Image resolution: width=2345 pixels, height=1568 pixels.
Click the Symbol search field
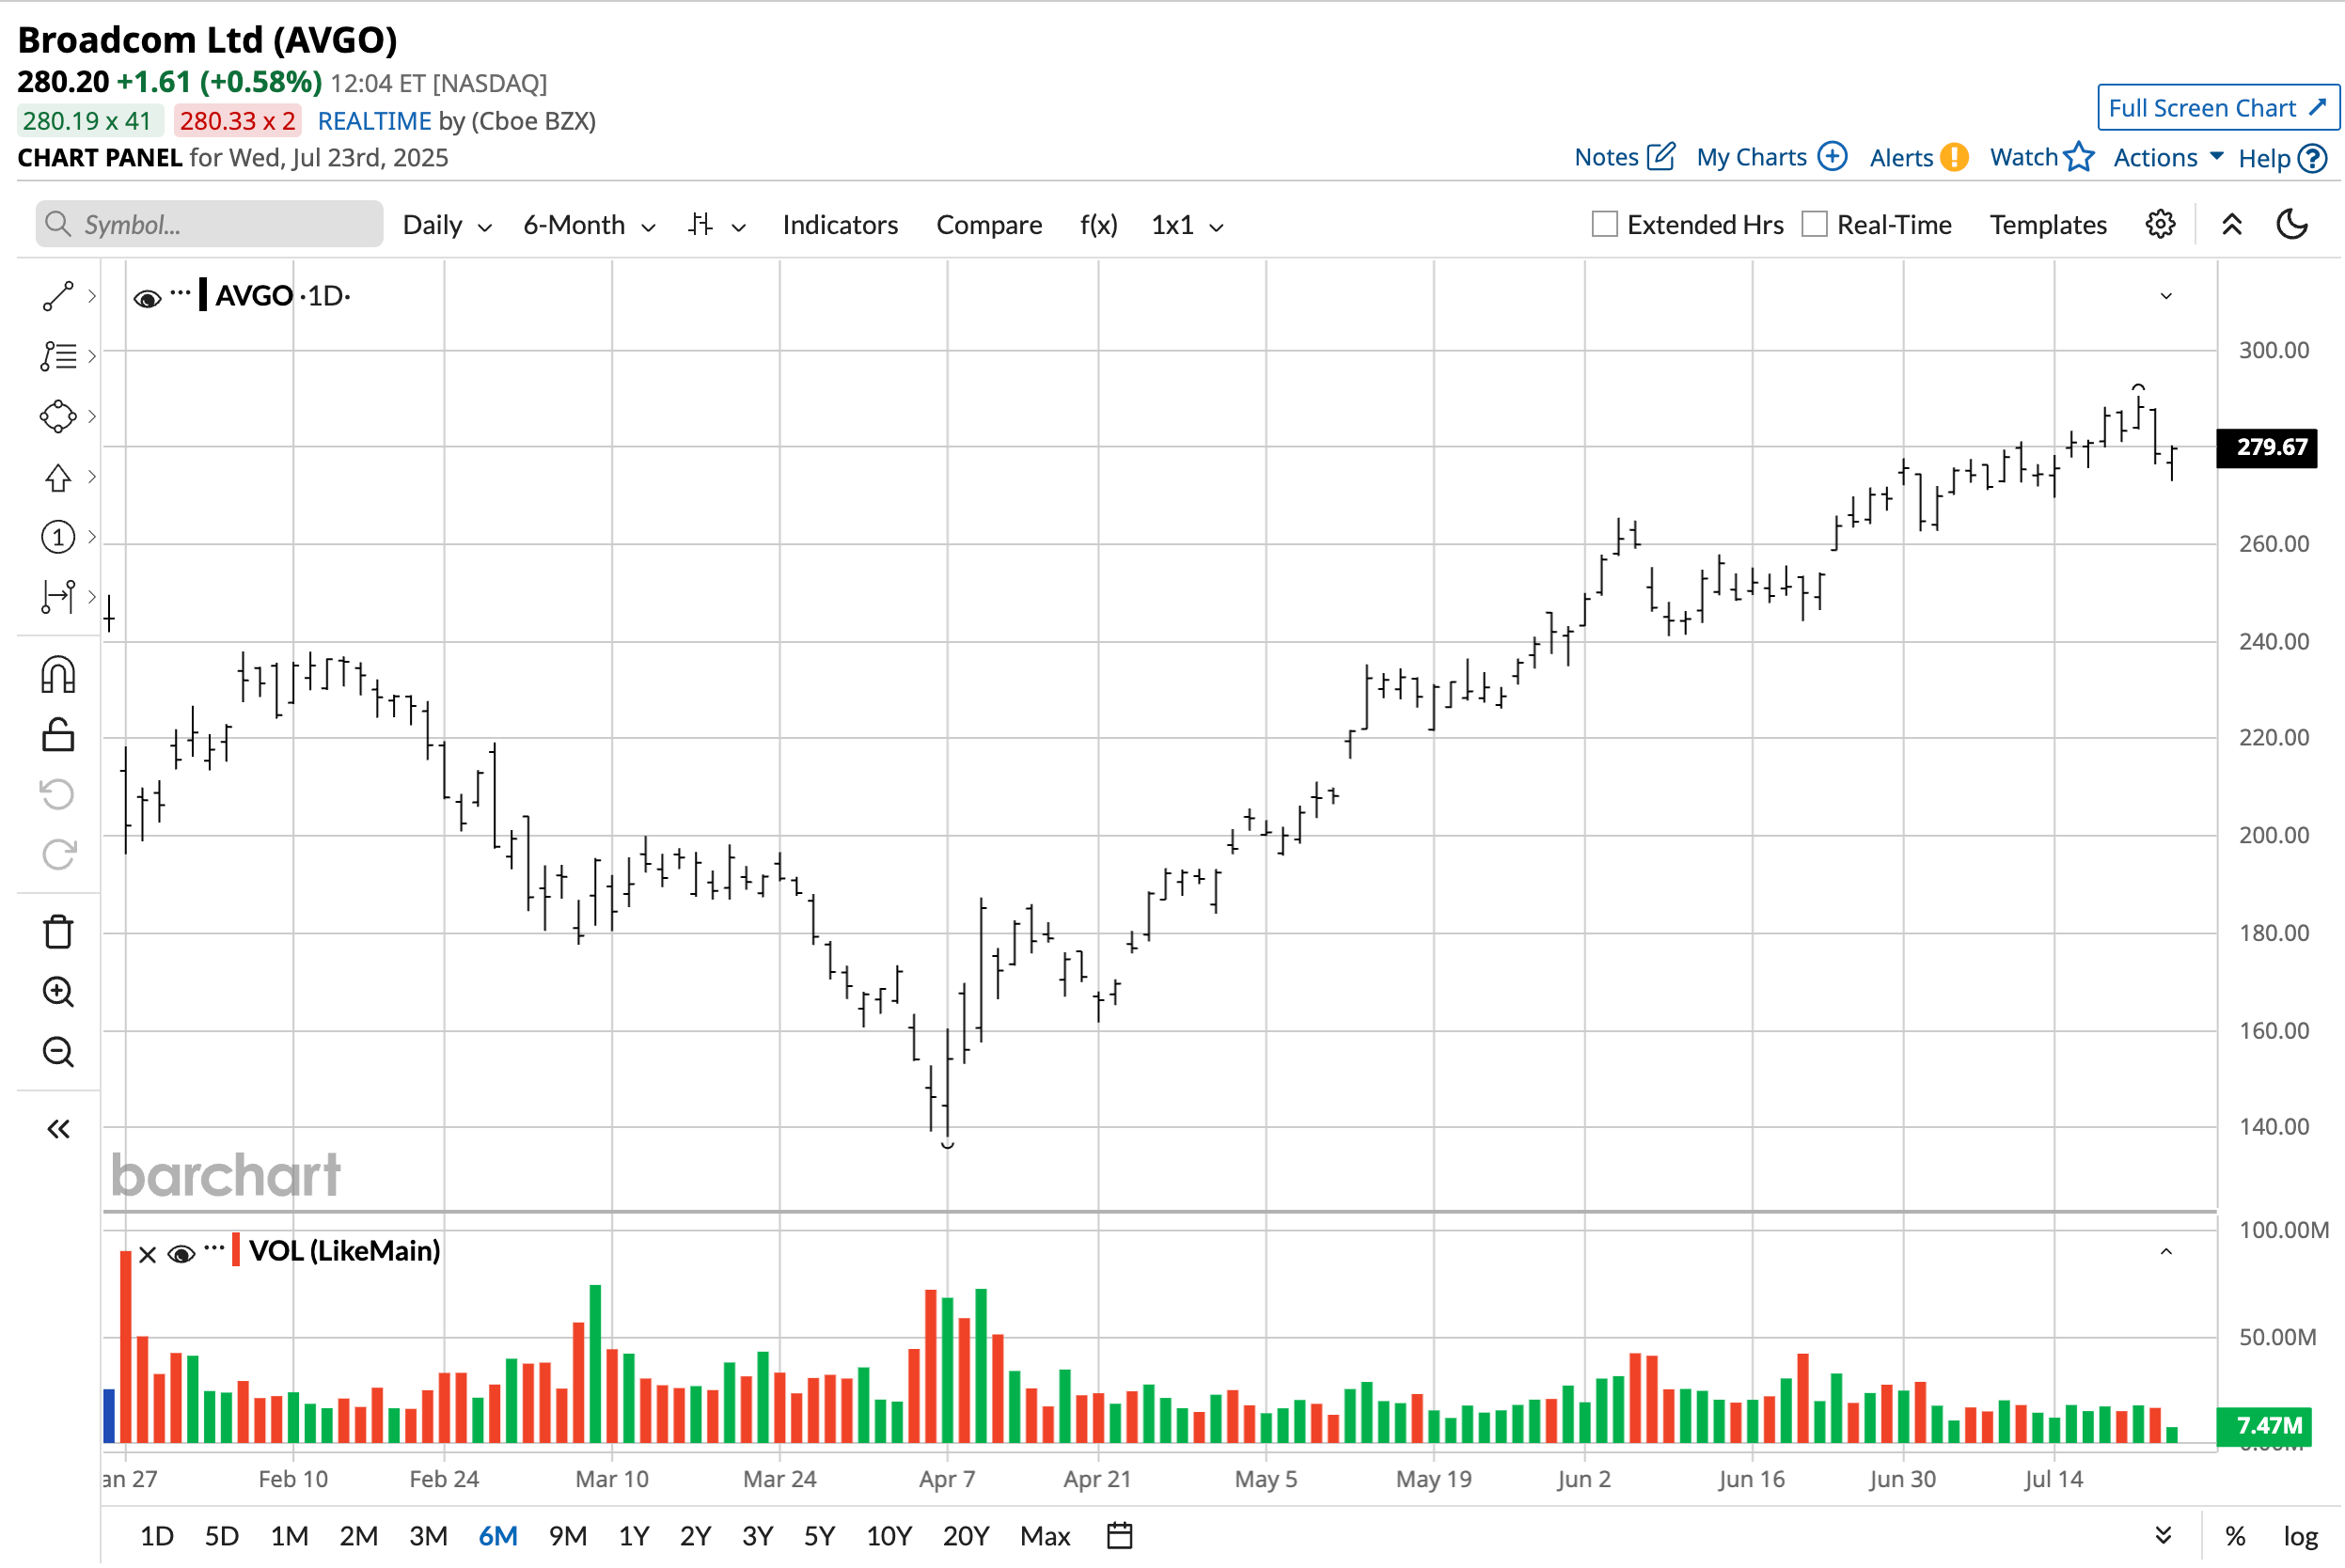point(209,224)
